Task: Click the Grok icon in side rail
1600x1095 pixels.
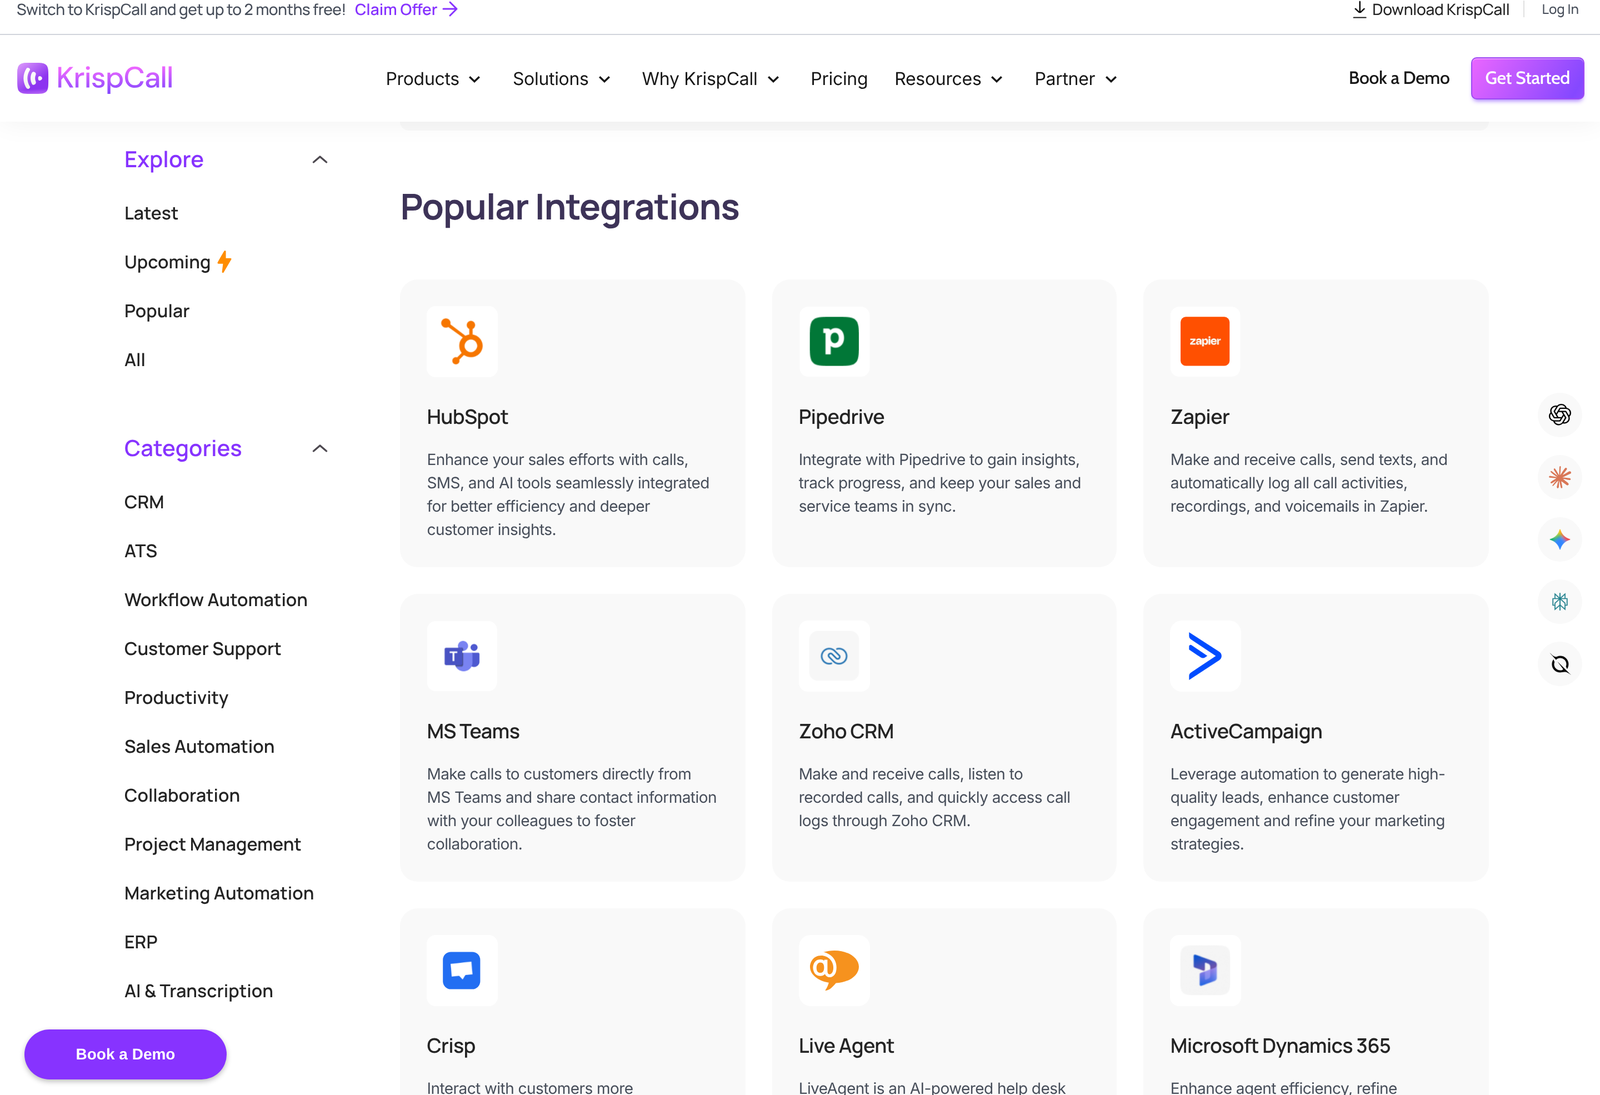Action: click(1560, 664)
